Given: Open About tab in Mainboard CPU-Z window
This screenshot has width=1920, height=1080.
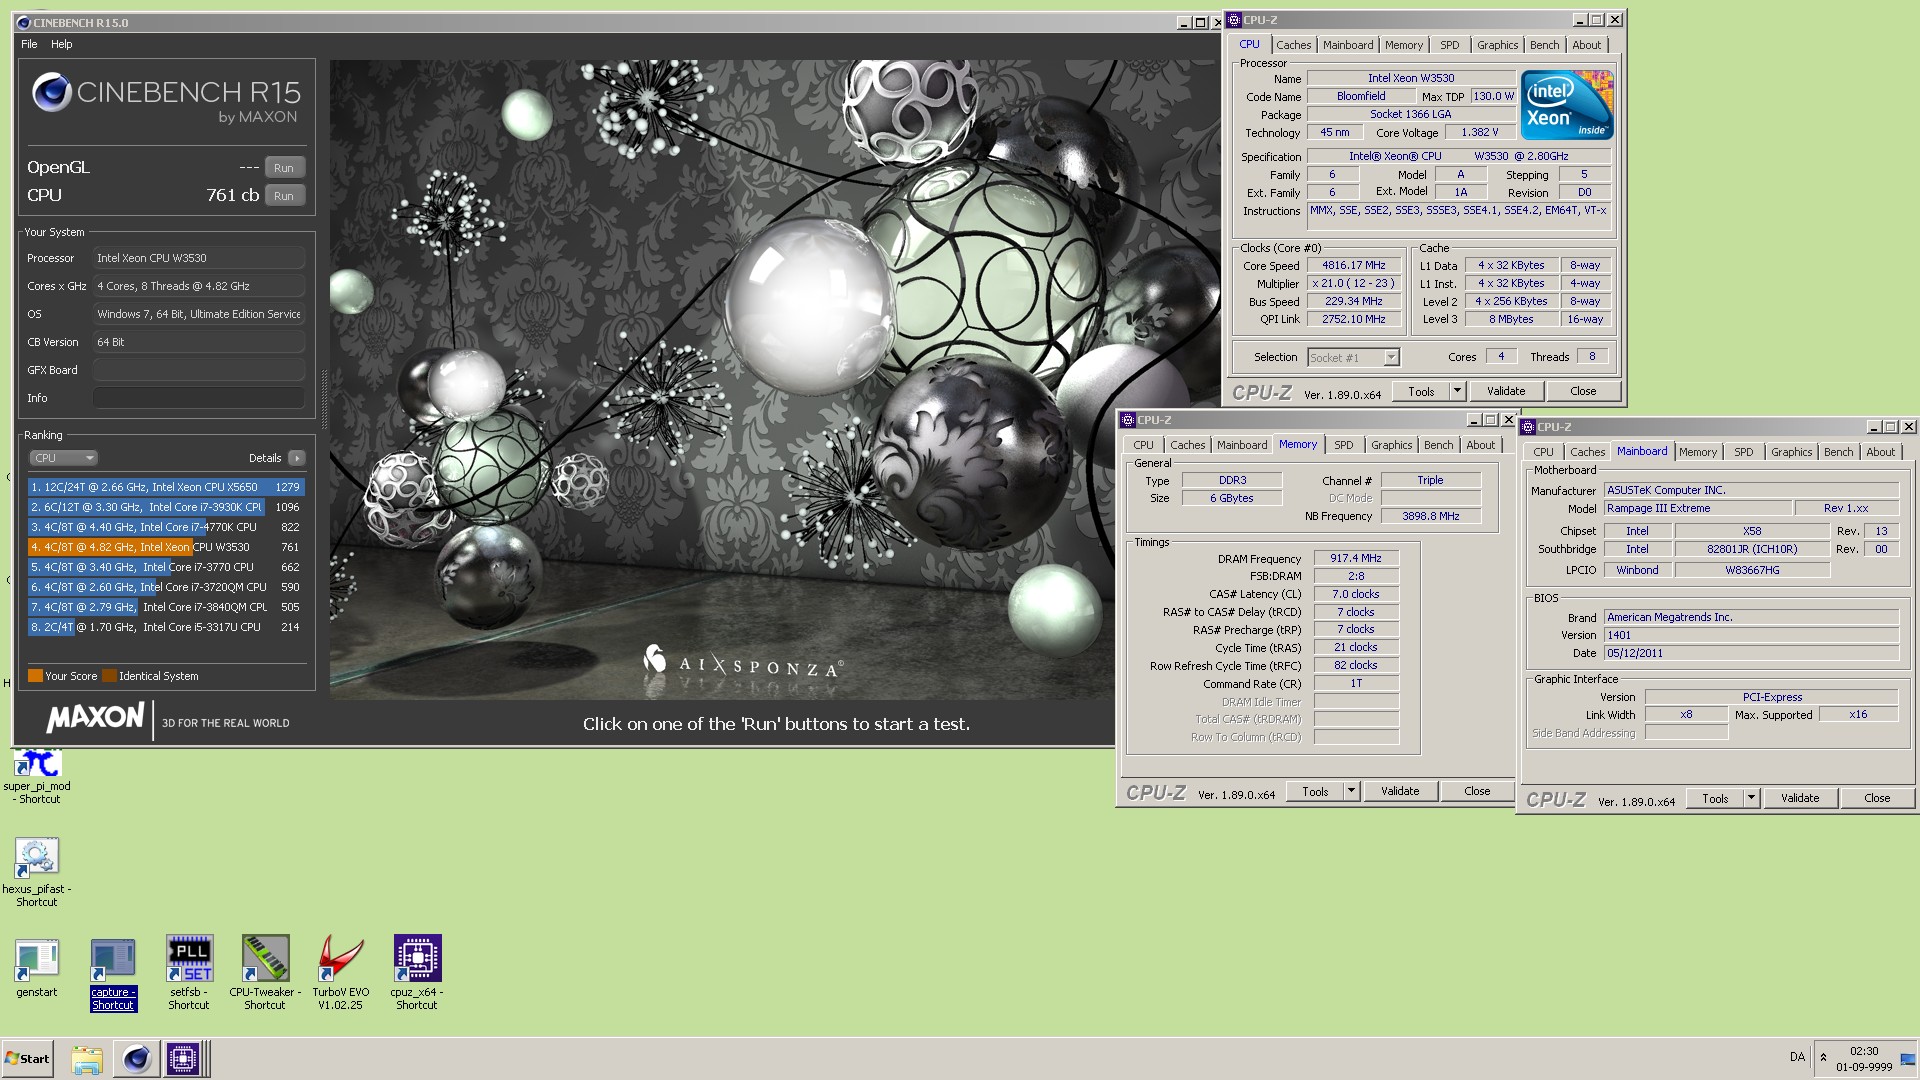Looking at the screenshot, I should [1880, 452].
